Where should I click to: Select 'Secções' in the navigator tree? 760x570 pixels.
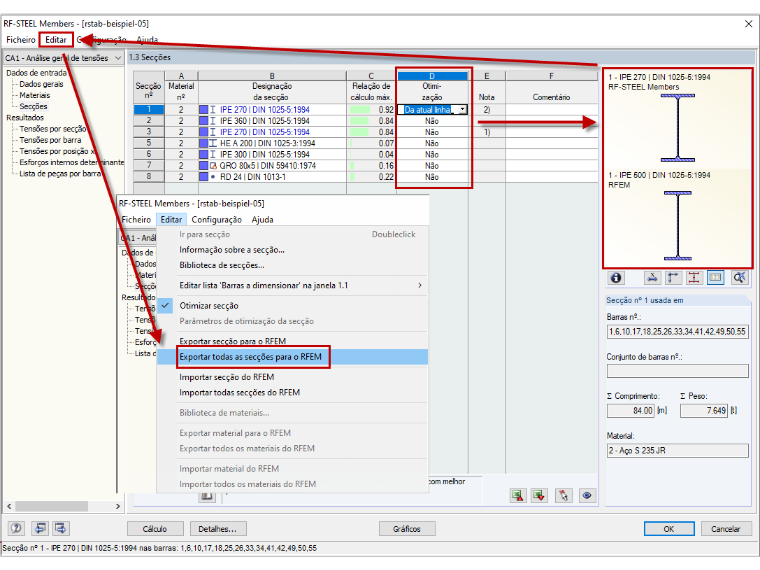33,106
